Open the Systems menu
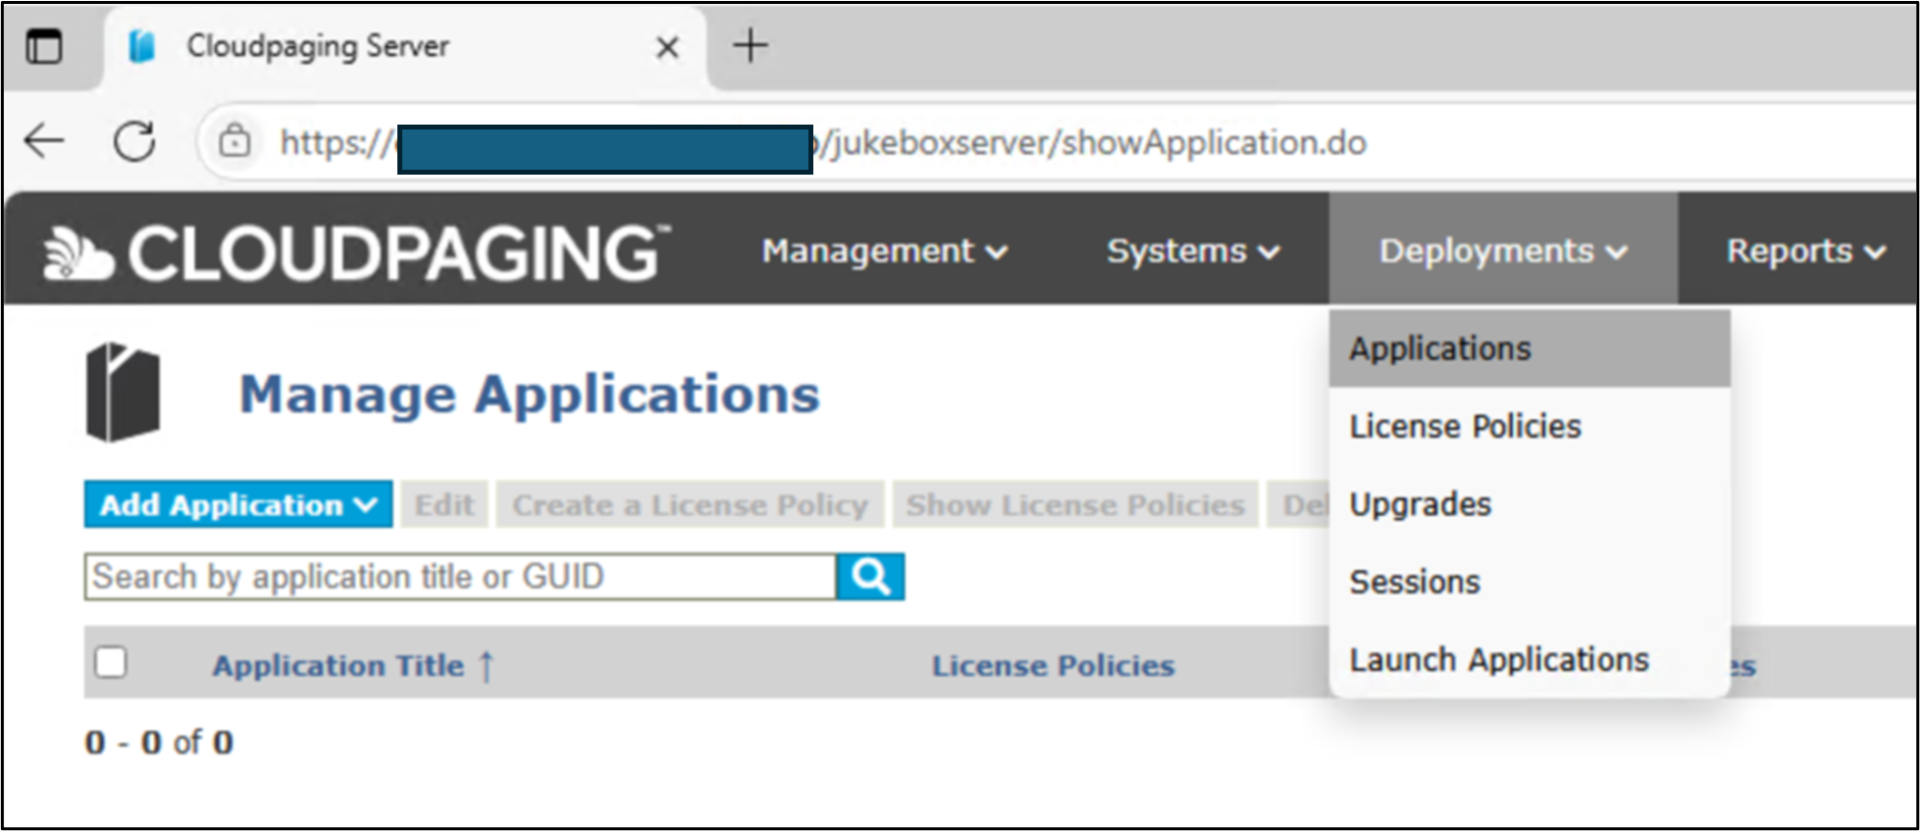This screenshot has width=1920, height=831. [x=1193, y=251]
